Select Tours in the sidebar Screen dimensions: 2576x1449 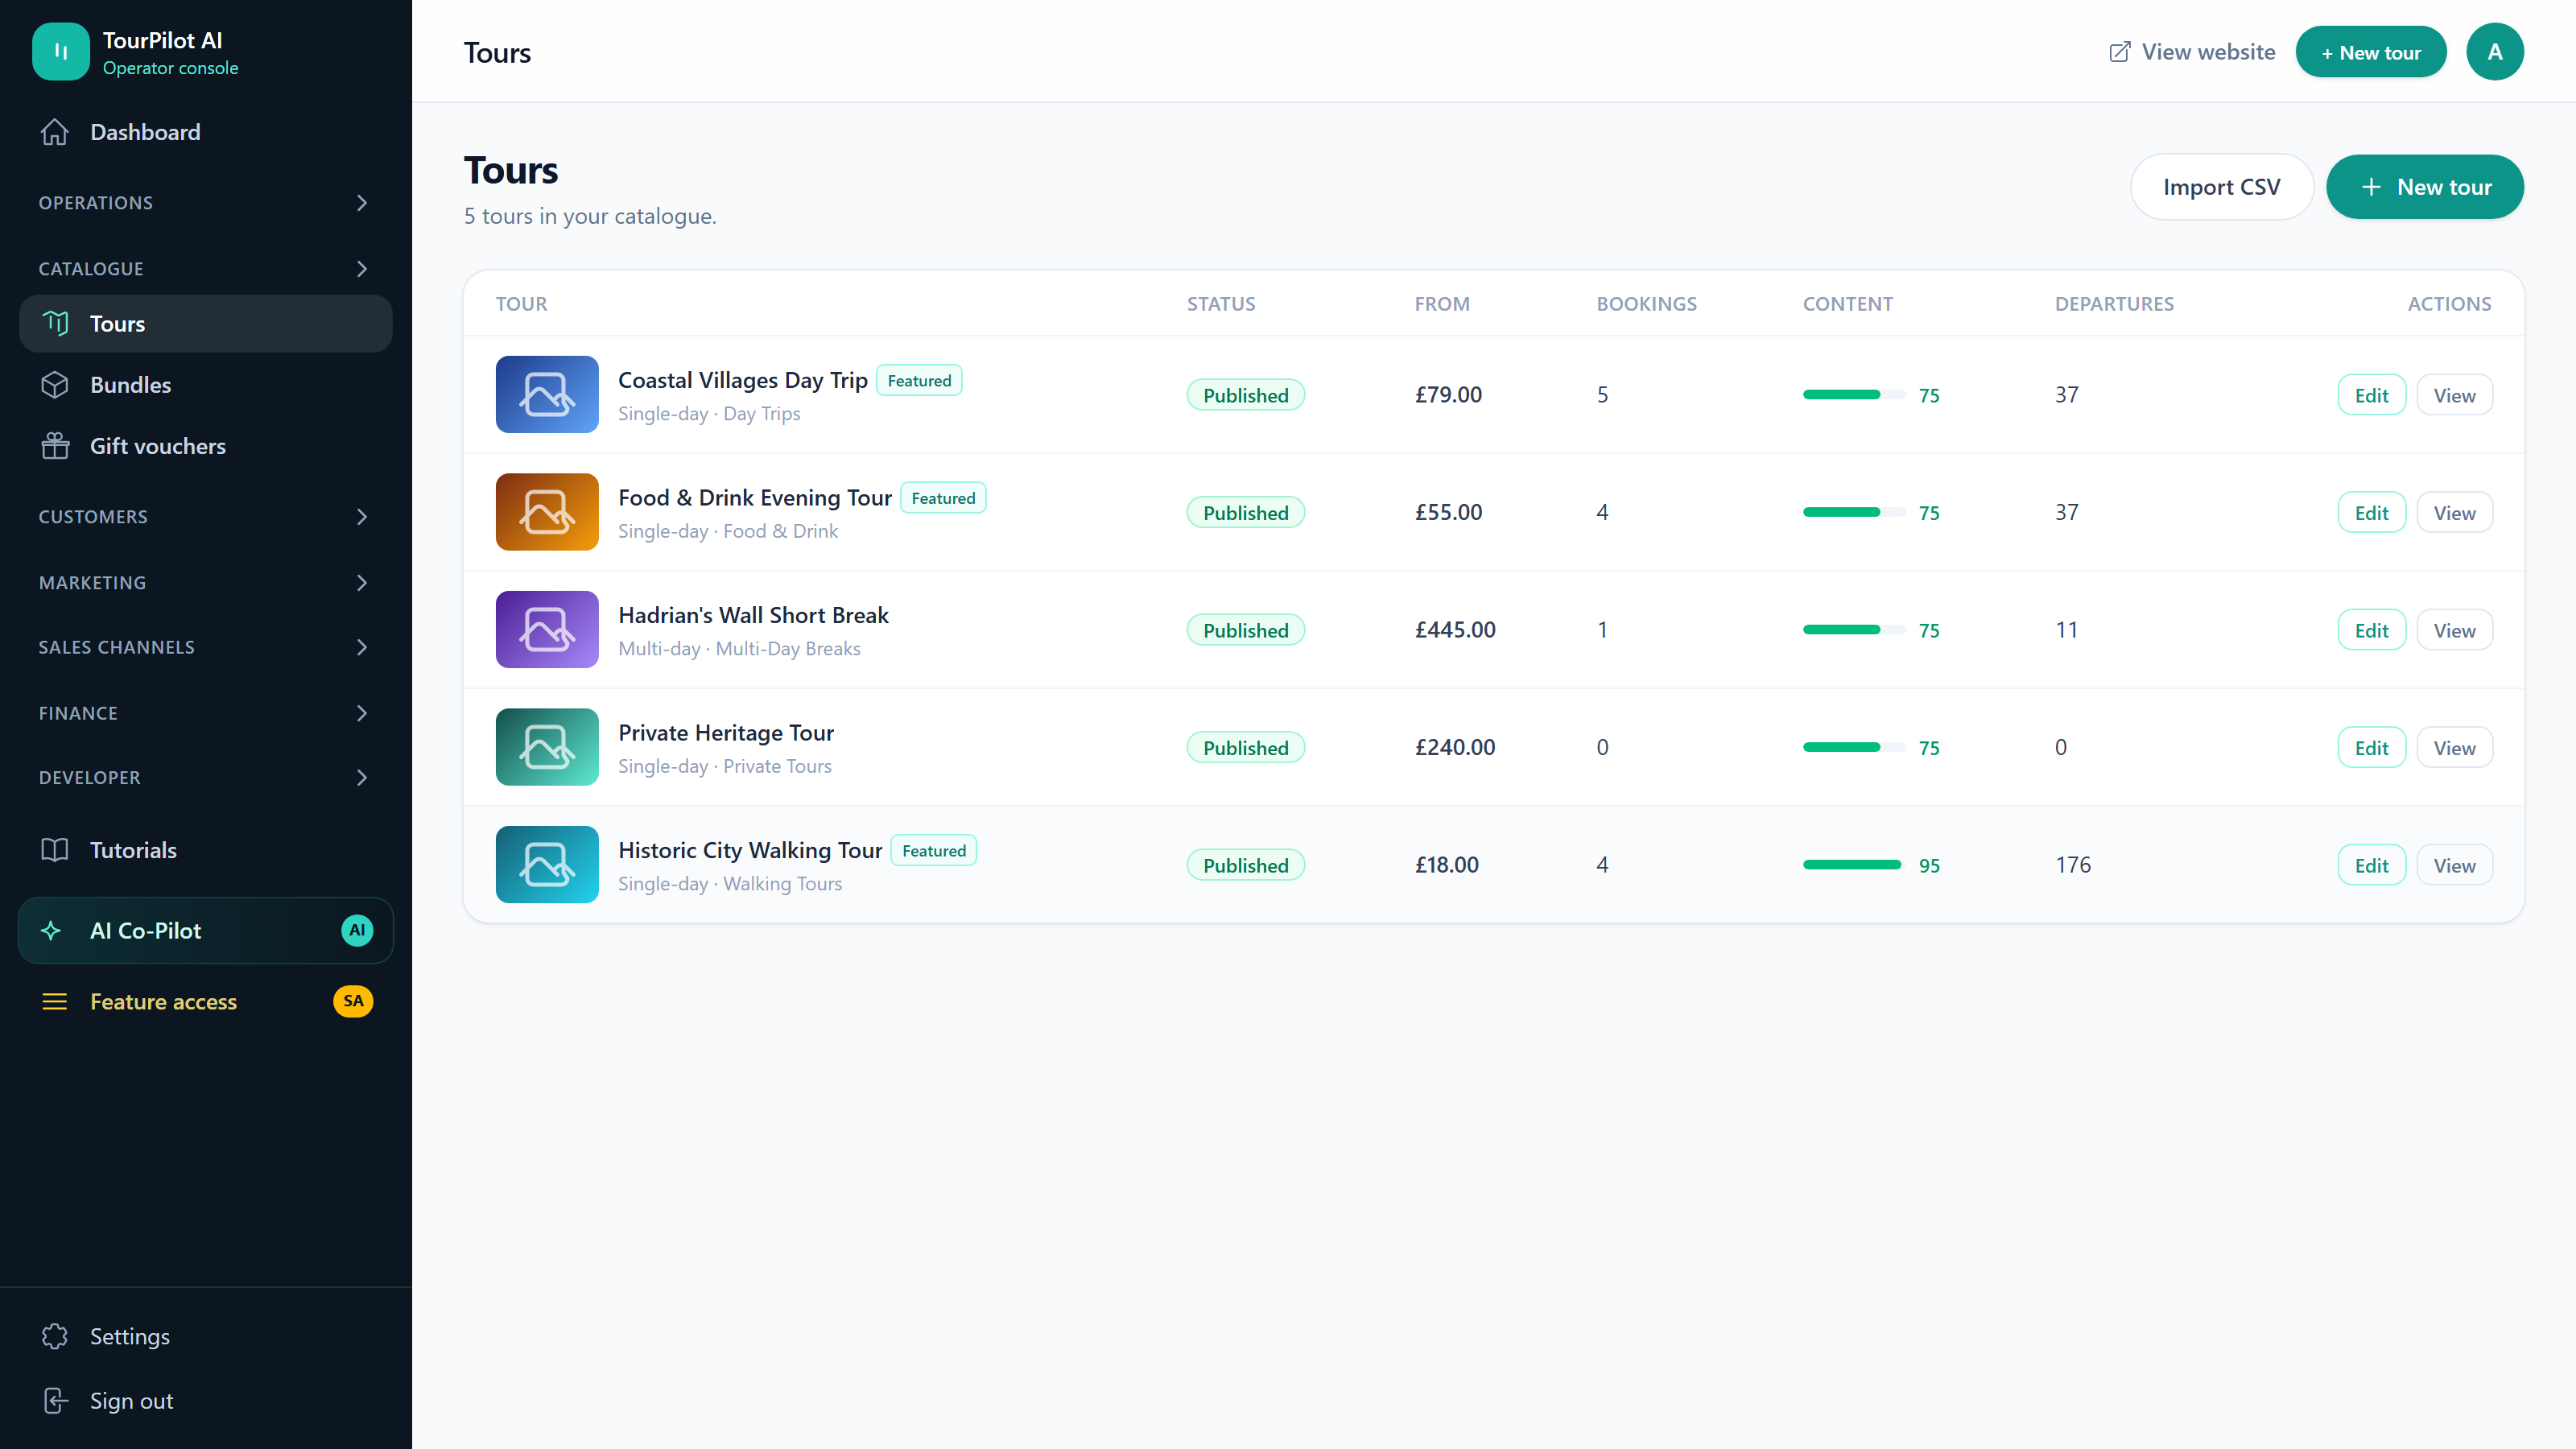206,324
